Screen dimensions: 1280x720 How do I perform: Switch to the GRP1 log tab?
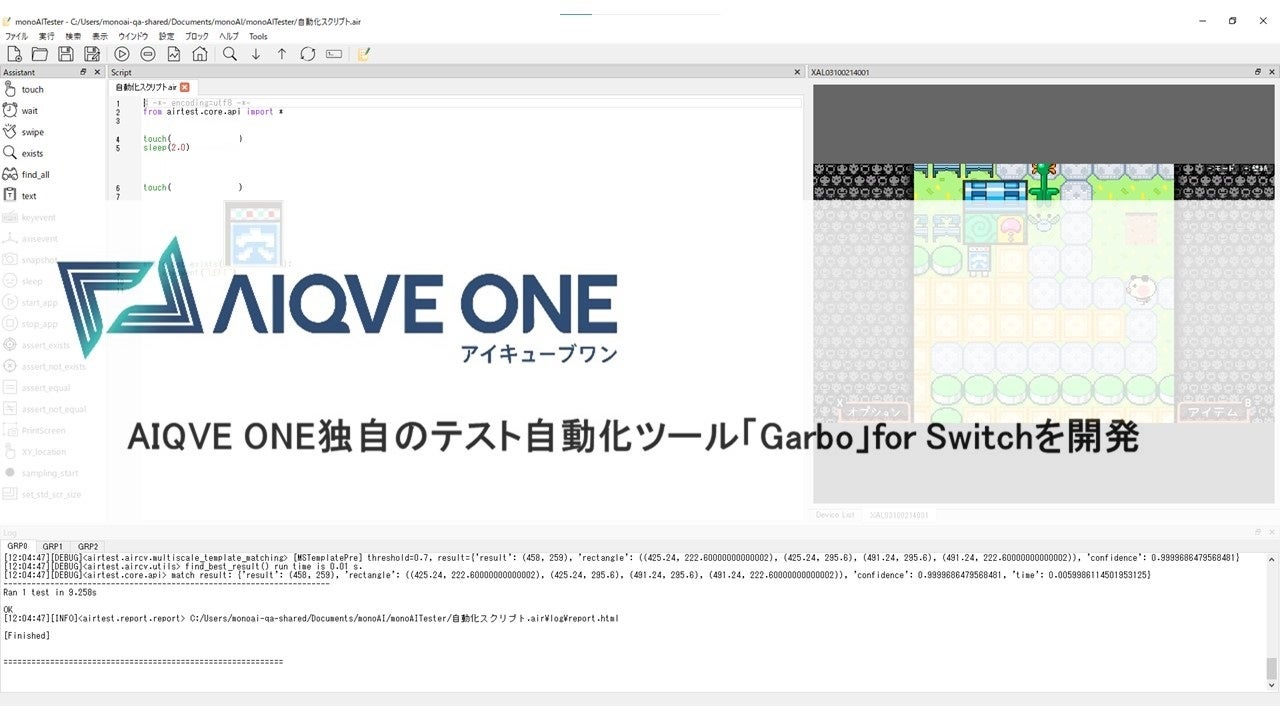coord(53,546)
